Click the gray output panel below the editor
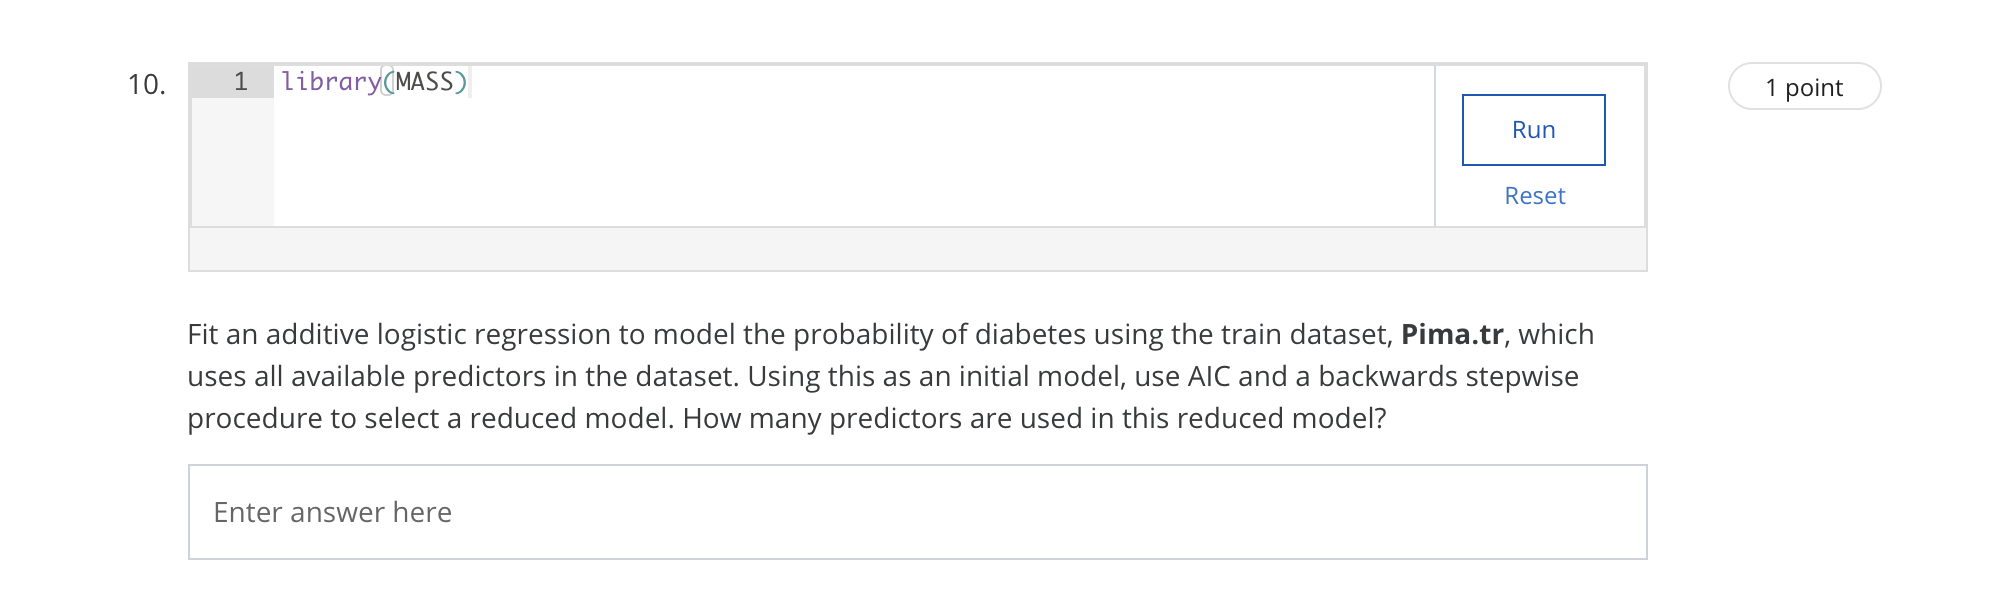 [x=917, y=249]
